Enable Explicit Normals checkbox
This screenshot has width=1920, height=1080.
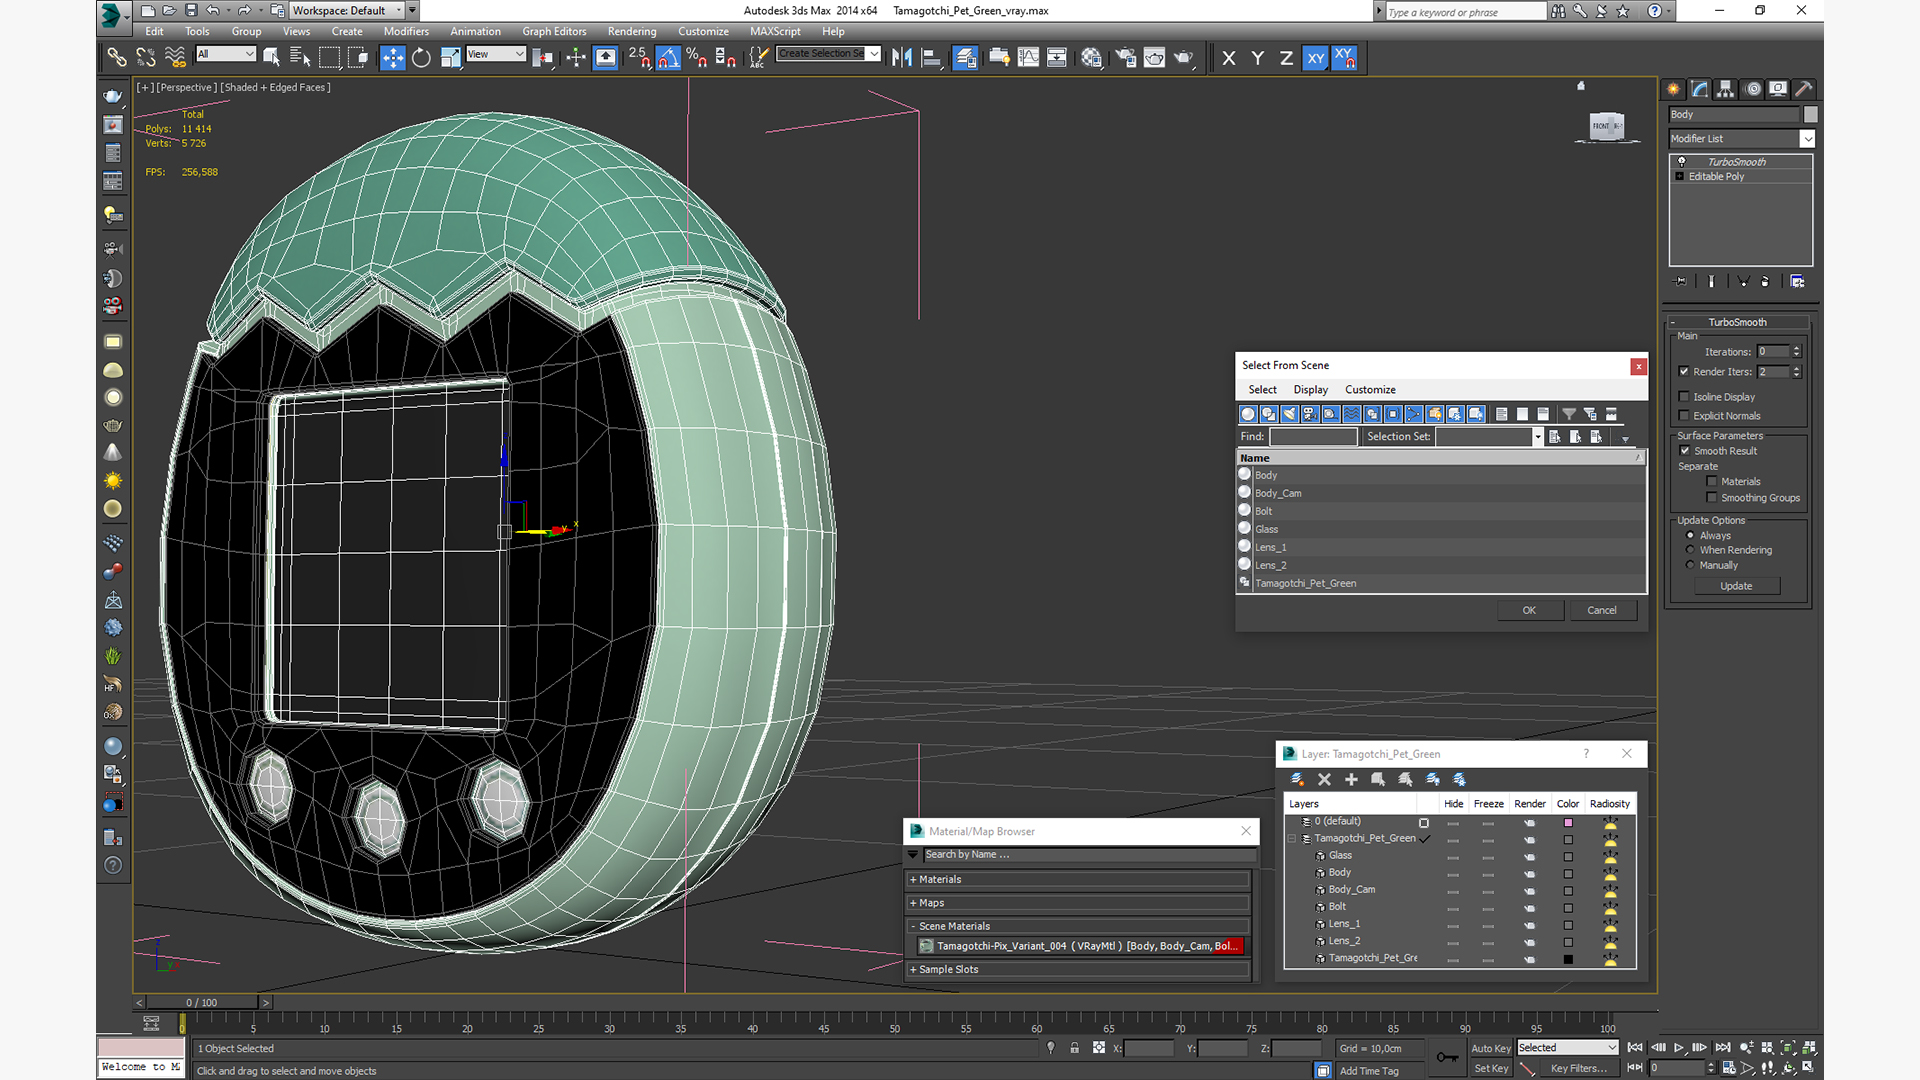point(1684,415)
